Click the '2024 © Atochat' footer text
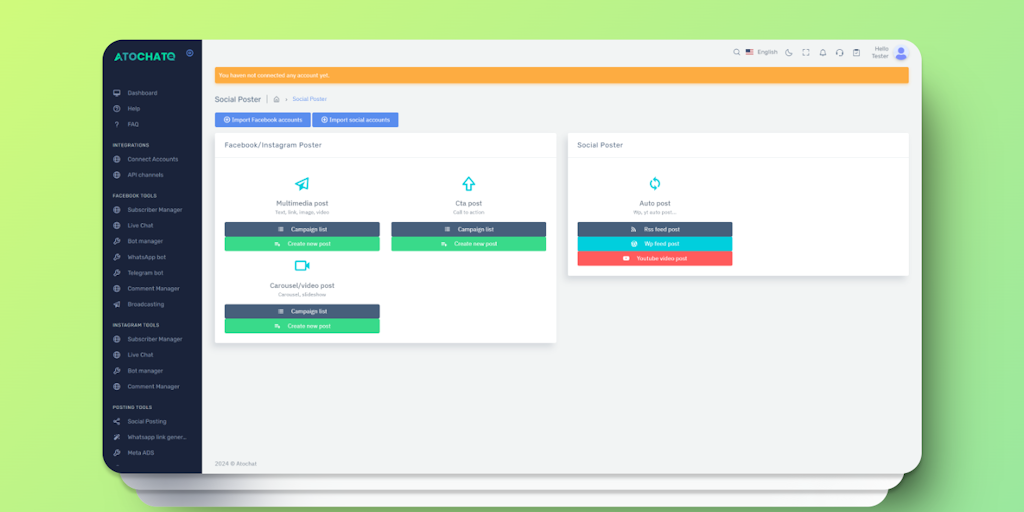 coord(236,464)
